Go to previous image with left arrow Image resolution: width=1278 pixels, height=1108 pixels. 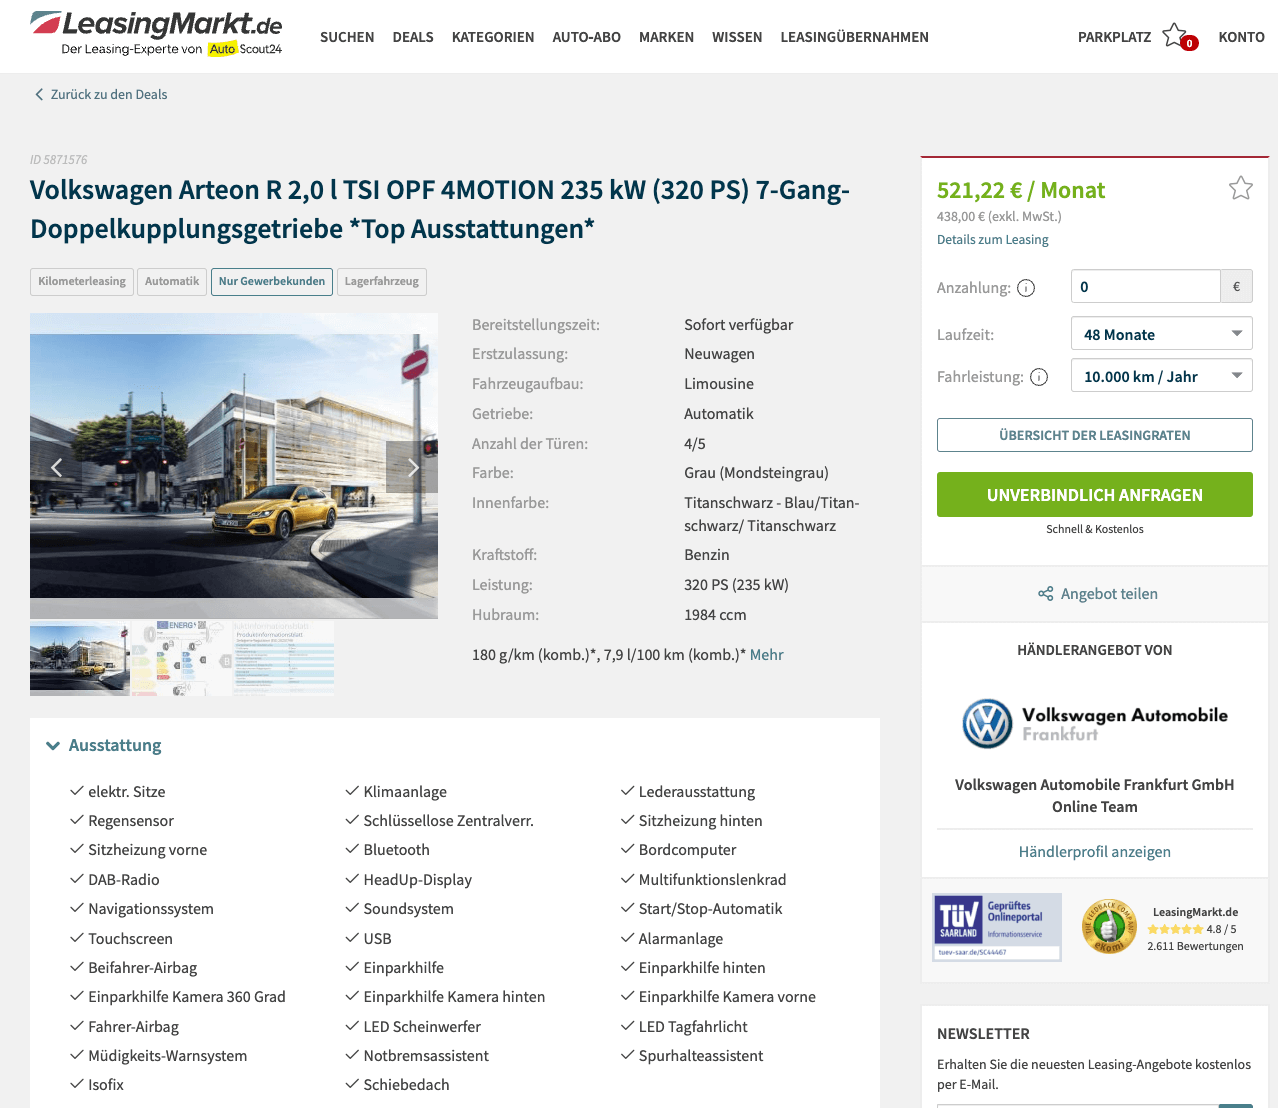(x=57, y=467)
